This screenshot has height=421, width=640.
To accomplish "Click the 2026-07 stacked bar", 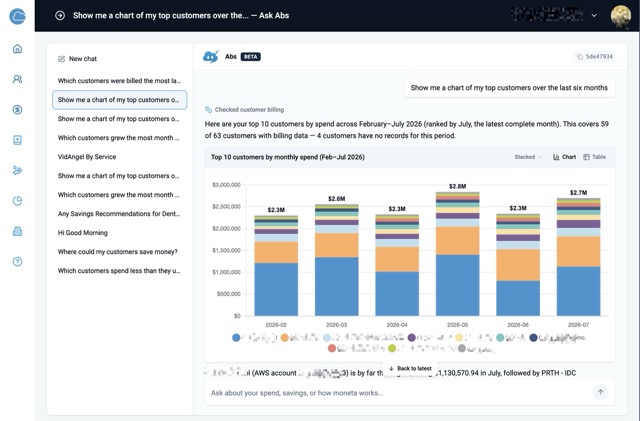I will tap(578, 257).
